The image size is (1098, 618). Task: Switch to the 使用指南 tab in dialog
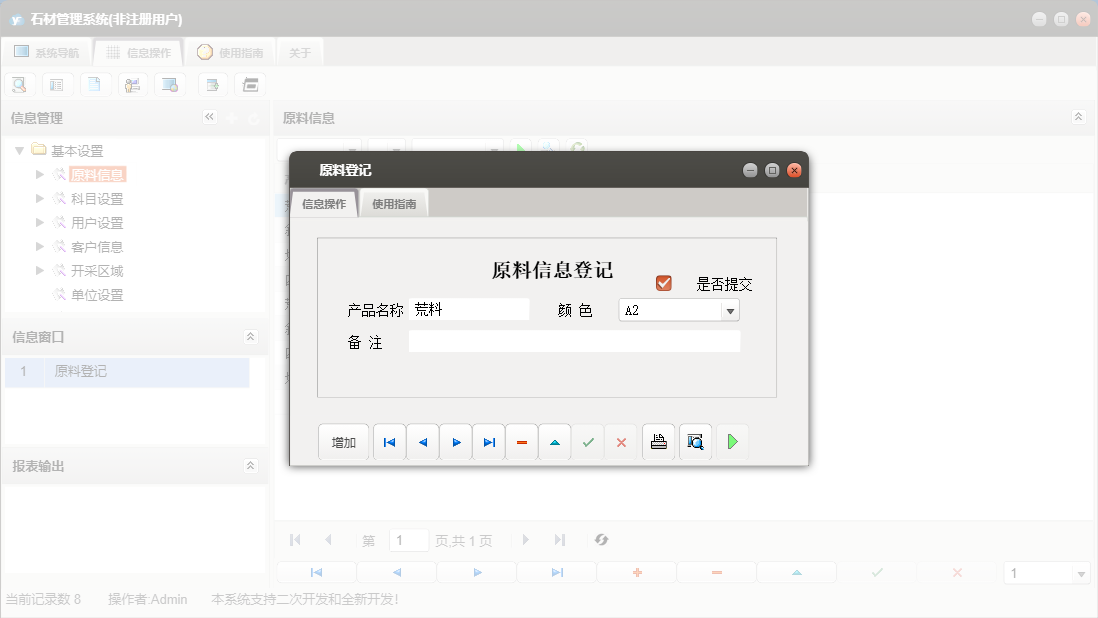coord(394,202)
